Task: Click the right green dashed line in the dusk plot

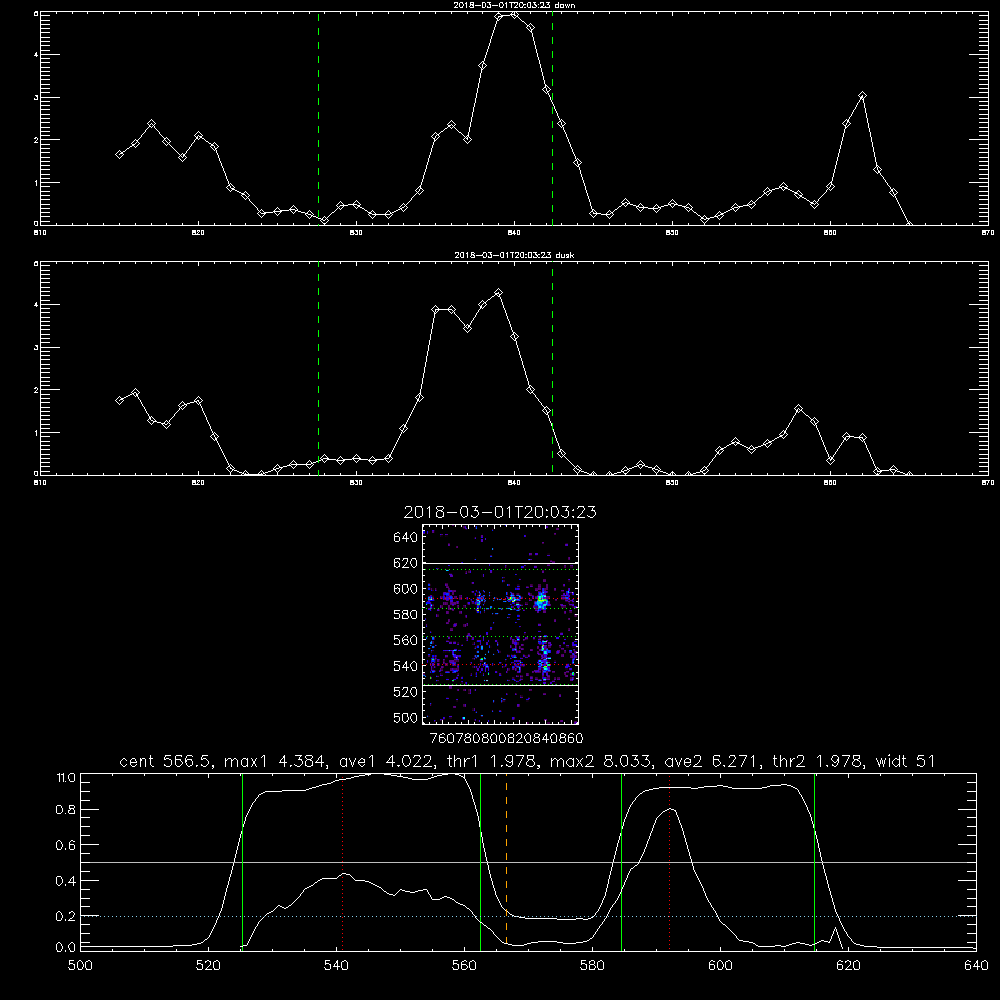Action: click(x=552, y=368)
